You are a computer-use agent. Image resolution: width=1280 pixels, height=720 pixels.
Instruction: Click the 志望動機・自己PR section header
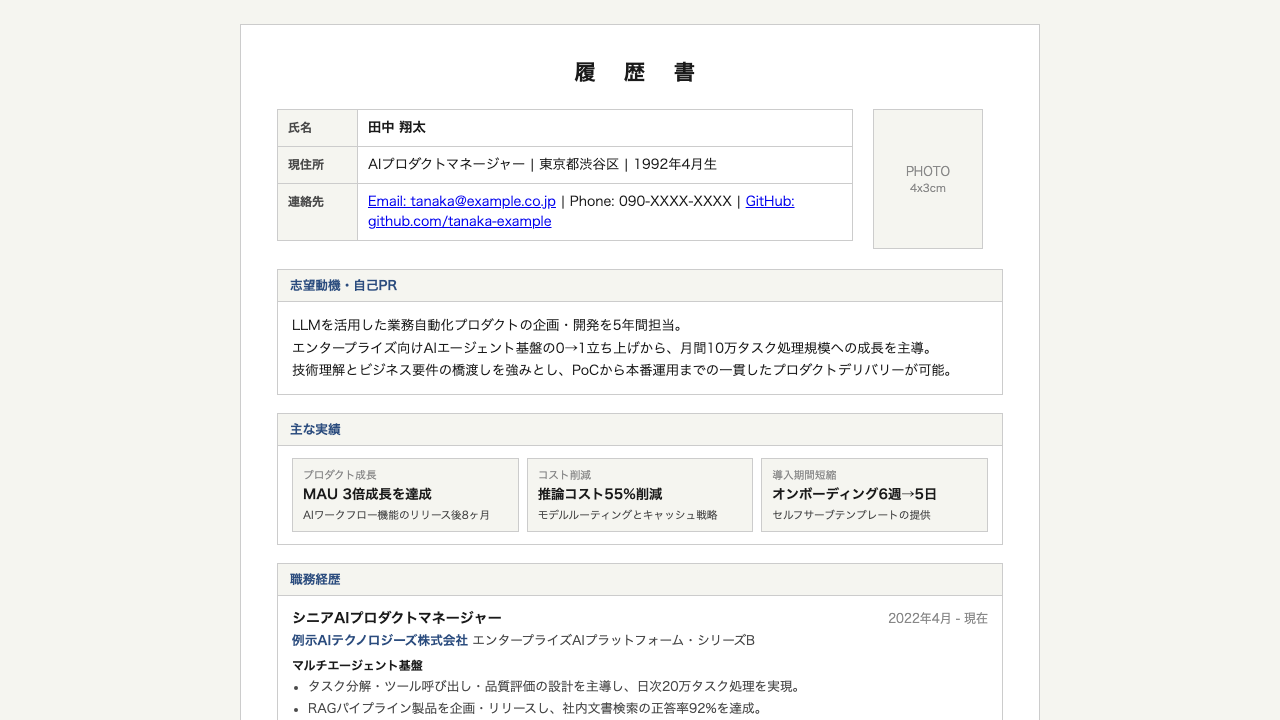pyautogui.click(x=640, y=286)
